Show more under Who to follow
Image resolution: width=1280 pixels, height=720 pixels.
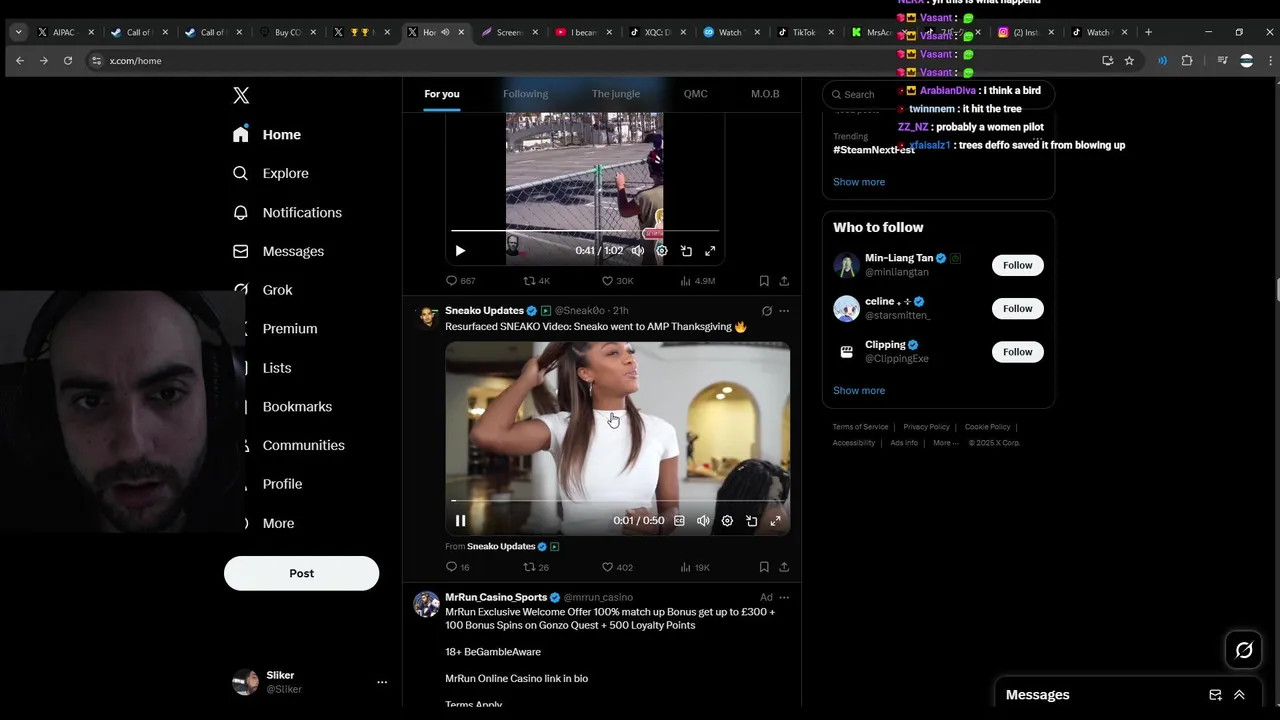tap(859, 391)
